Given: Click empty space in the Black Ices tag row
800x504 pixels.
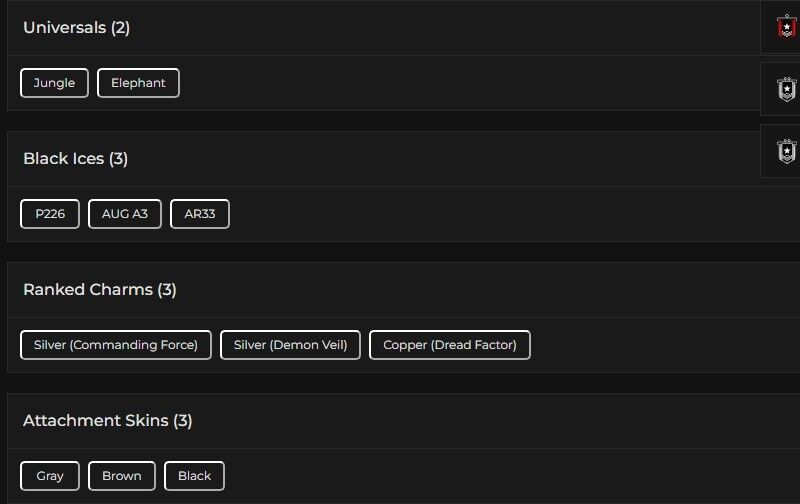Looking at the screenshot, I should [500, 214].
